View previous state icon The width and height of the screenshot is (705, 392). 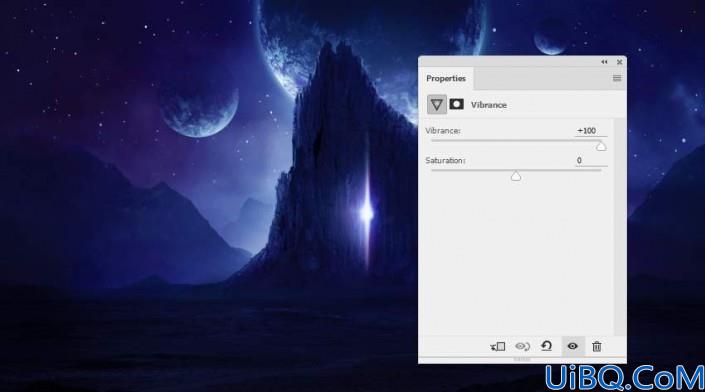click(x=522, y=346)
